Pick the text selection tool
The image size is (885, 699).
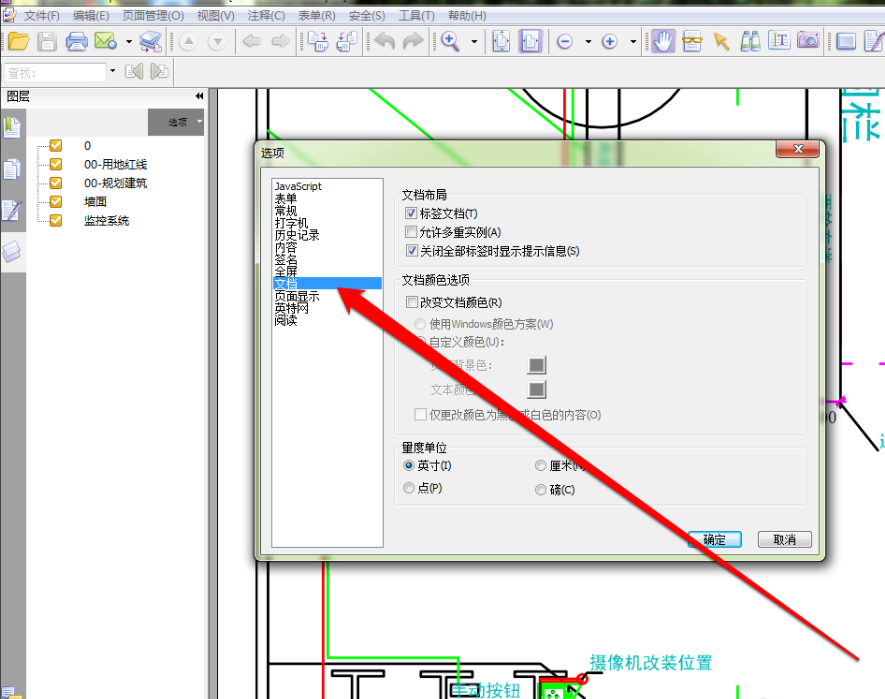coord(779,41)
